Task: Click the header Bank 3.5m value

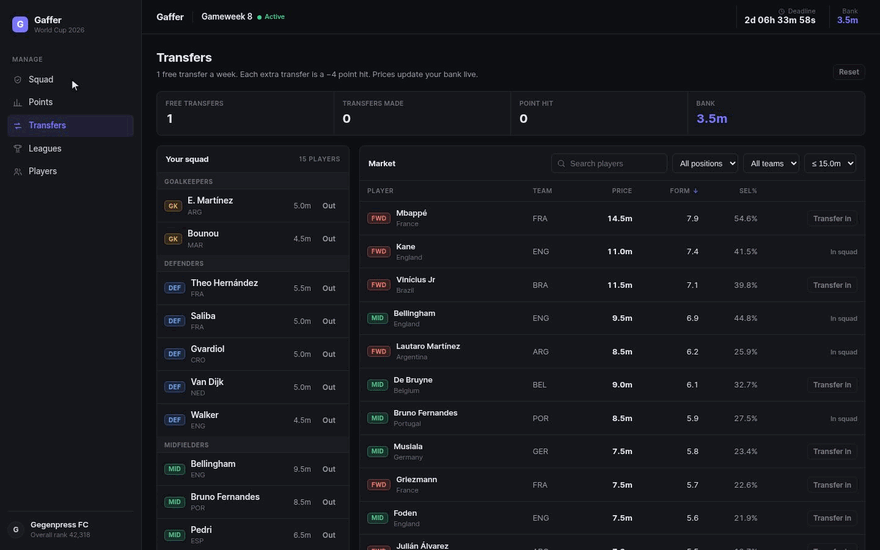Action: (847, 20)
